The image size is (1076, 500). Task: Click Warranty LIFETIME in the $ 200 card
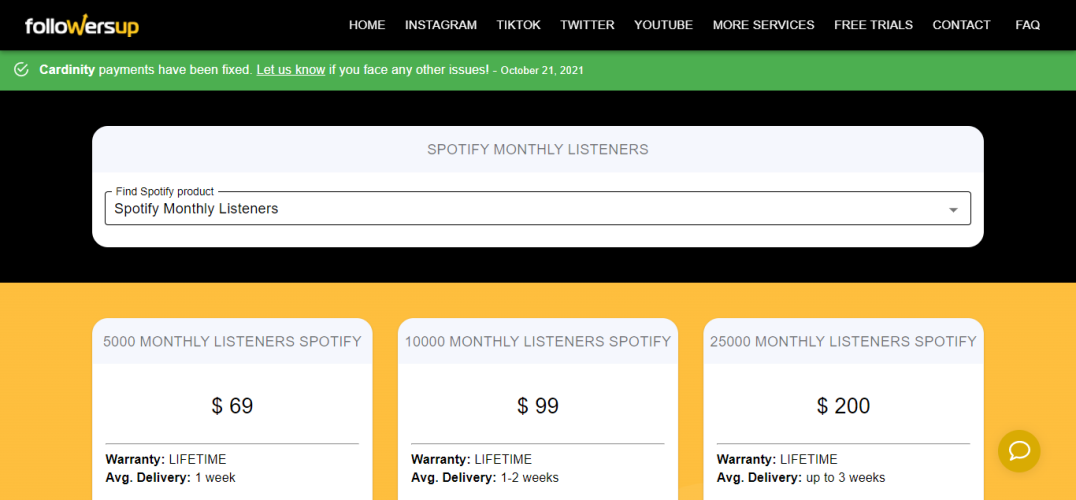[777, 460]
